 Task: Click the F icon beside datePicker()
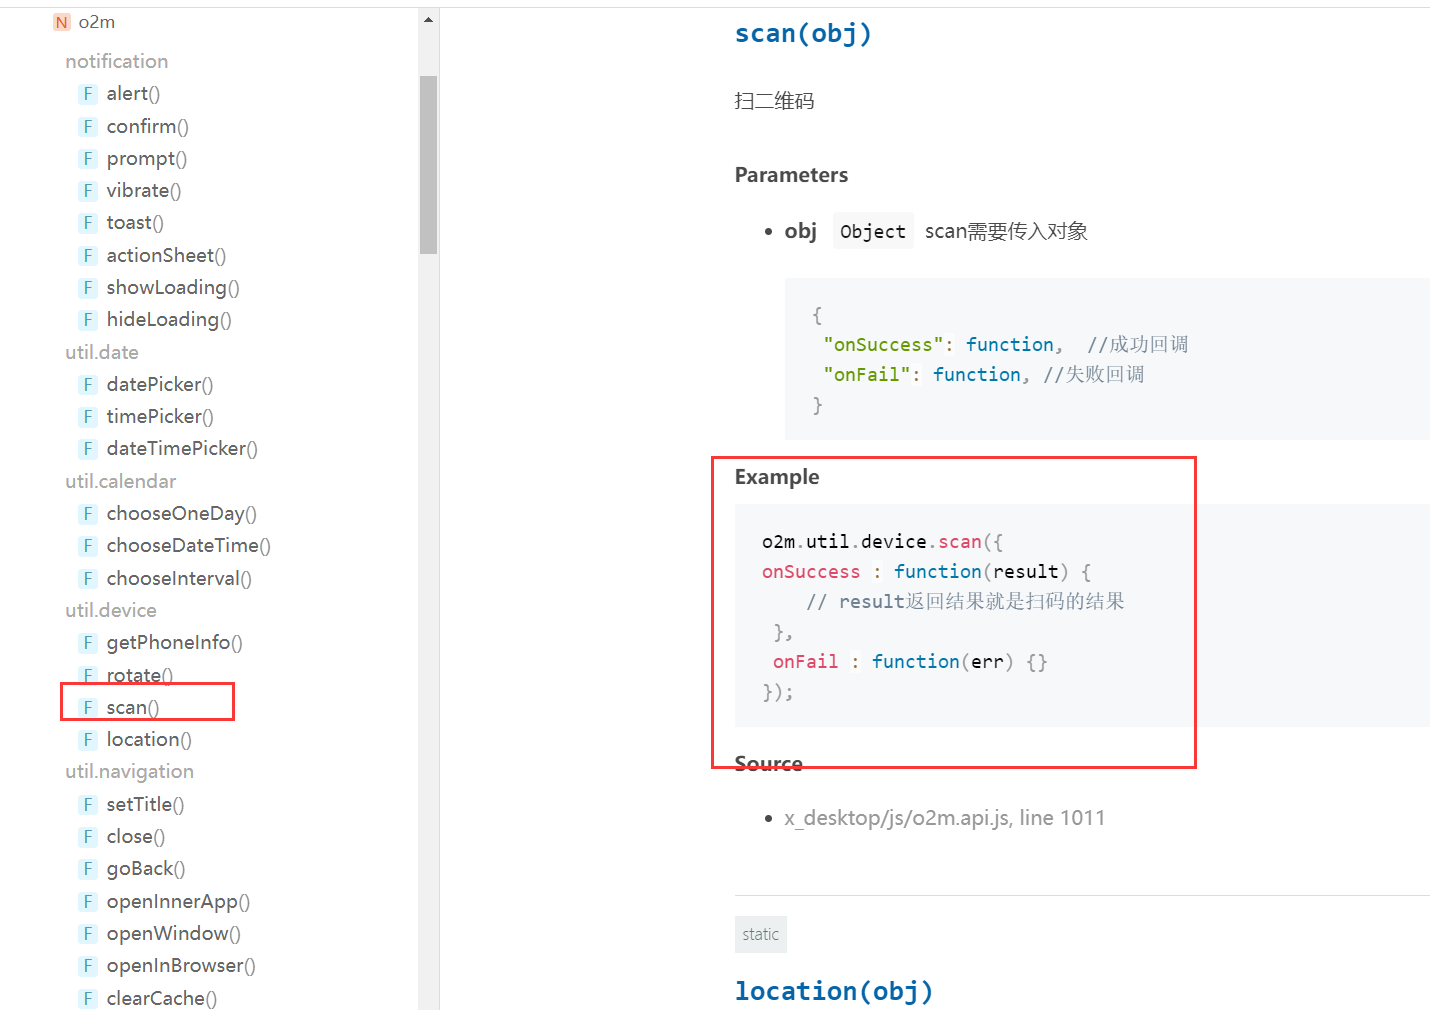click(88, 385)
